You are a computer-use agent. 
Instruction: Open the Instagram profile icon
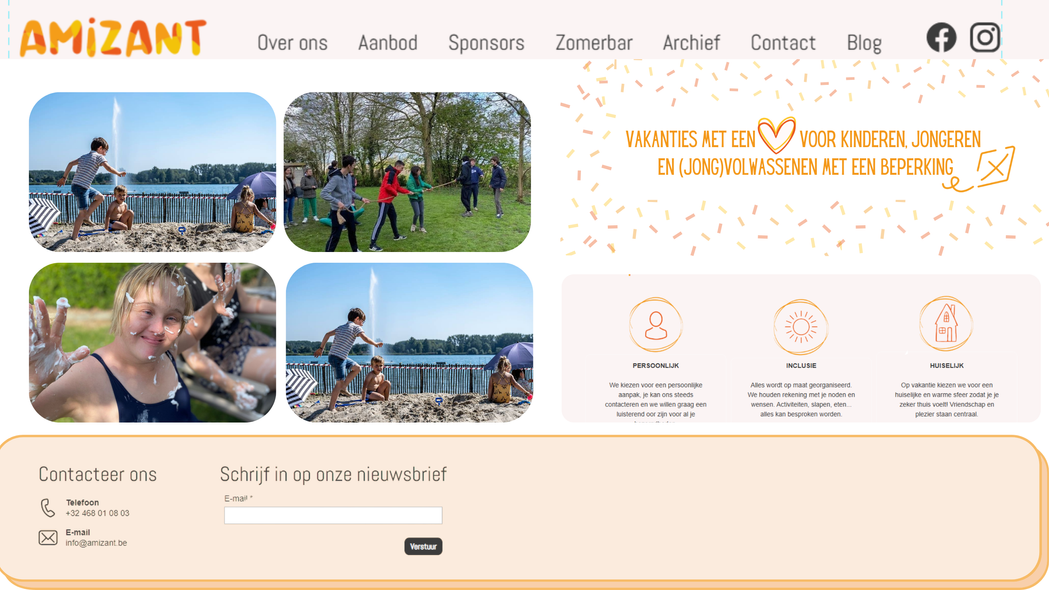click(985, 37)
